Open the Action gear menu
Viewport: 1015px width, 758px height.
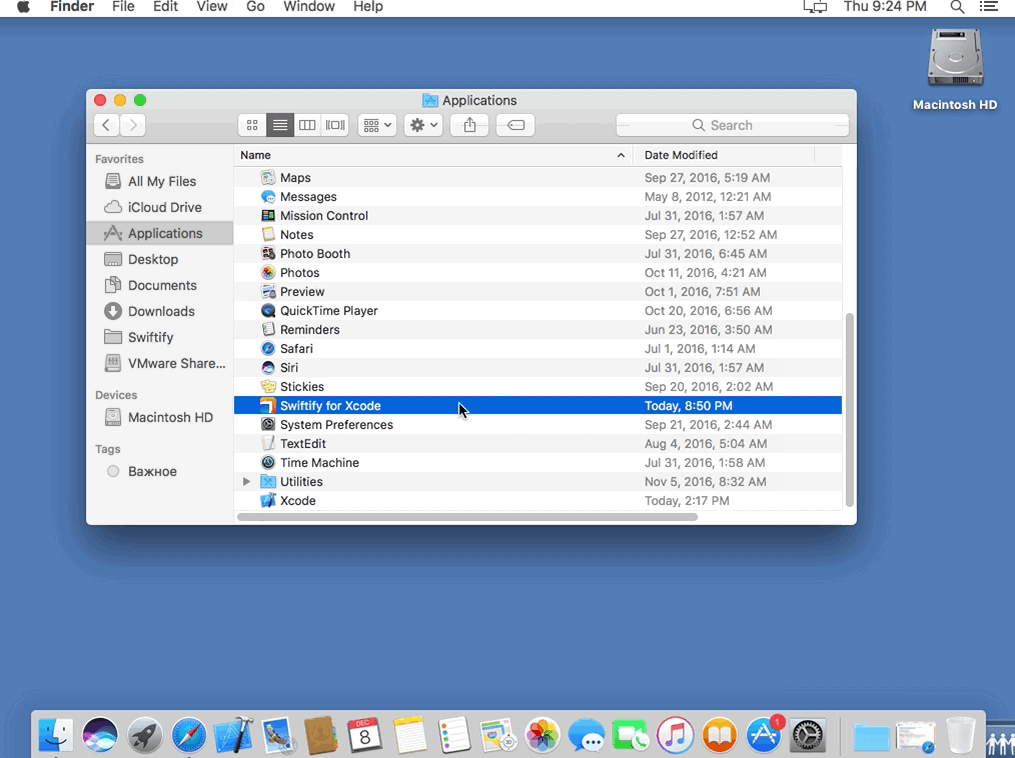pyautogui.click(x=423, y=125)
